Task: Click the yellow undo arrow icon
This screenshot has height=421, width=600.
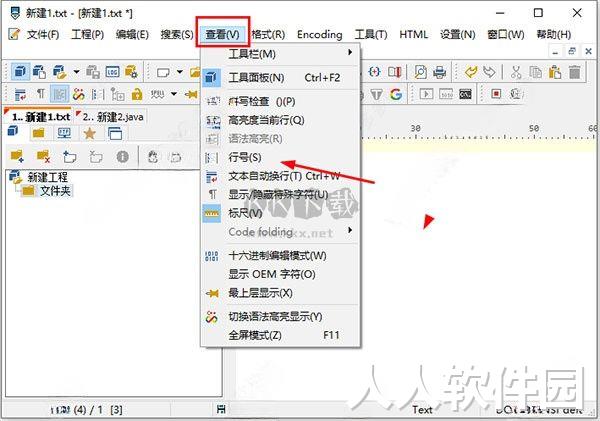Action: (470, 72)
